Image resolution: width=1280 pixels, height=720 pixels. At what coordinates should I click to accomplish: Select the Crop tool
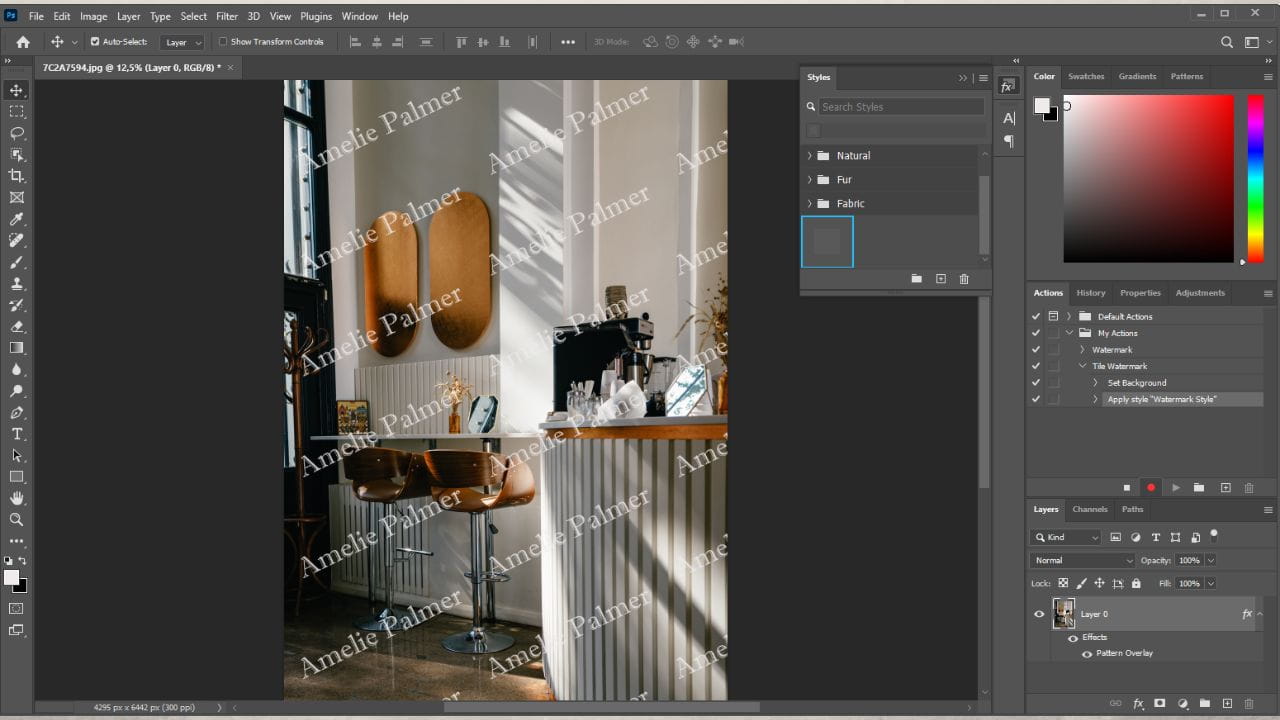pyautogui.click(x=14, y=175)
